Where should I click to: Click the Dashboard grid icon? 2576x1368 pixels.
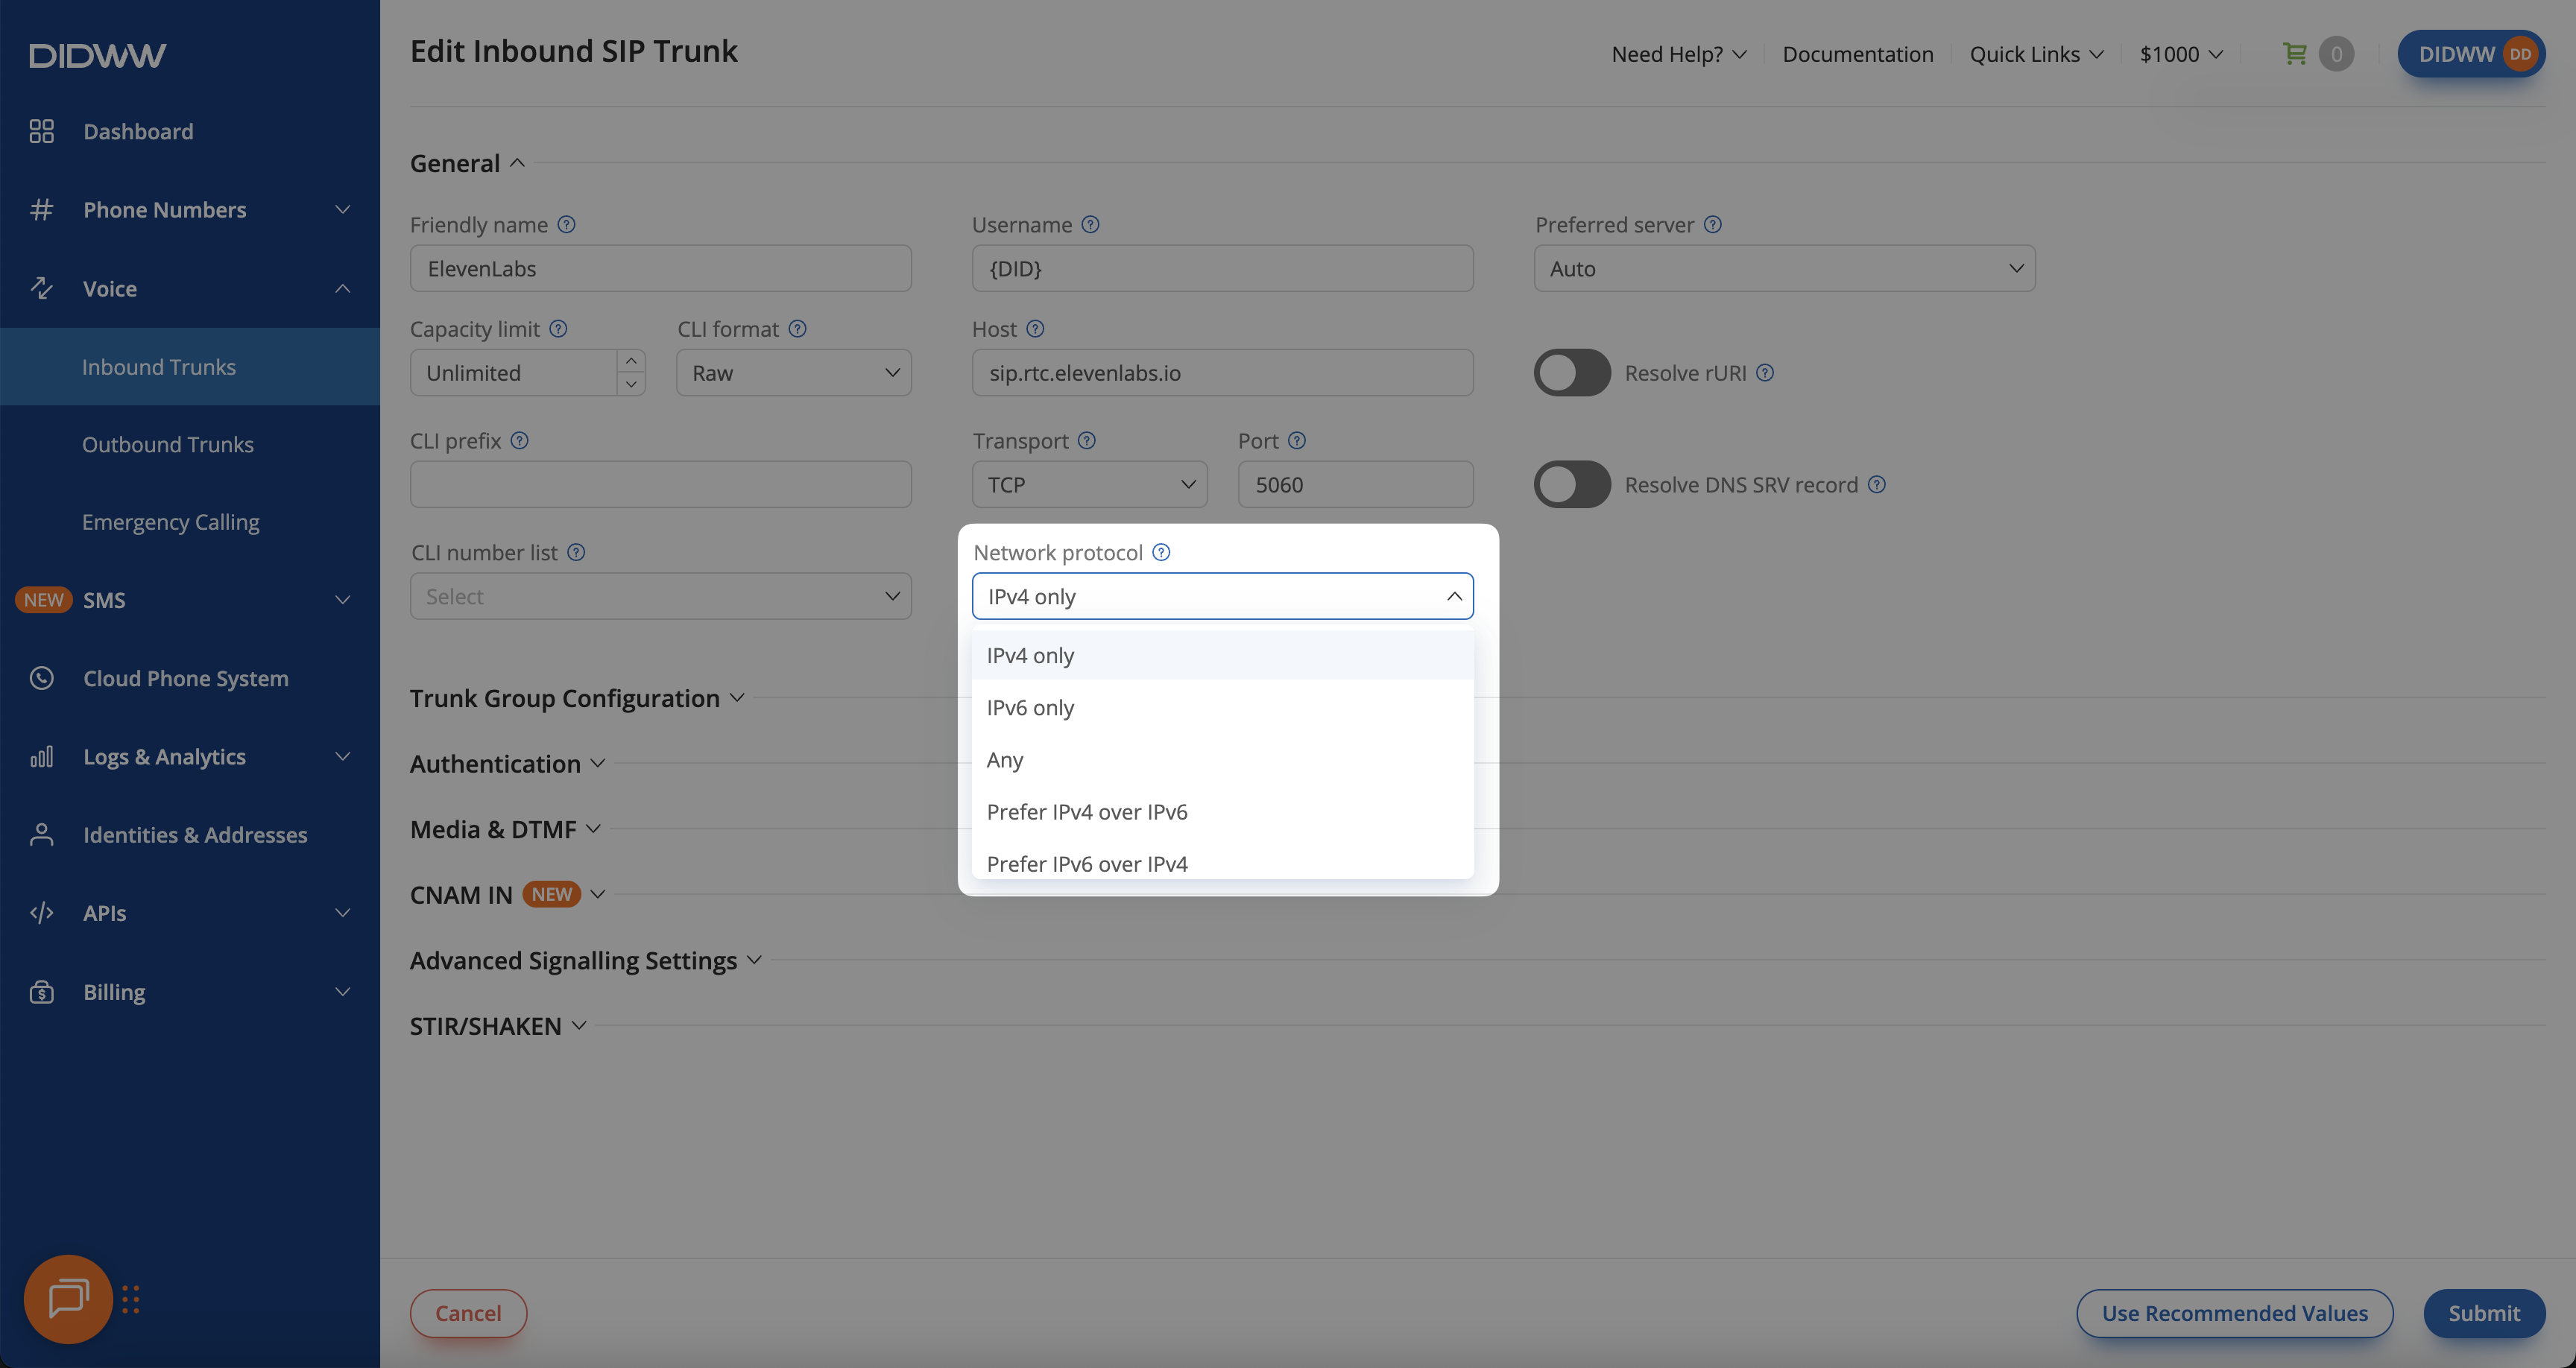pyautogui.click(x=41, y=131)
